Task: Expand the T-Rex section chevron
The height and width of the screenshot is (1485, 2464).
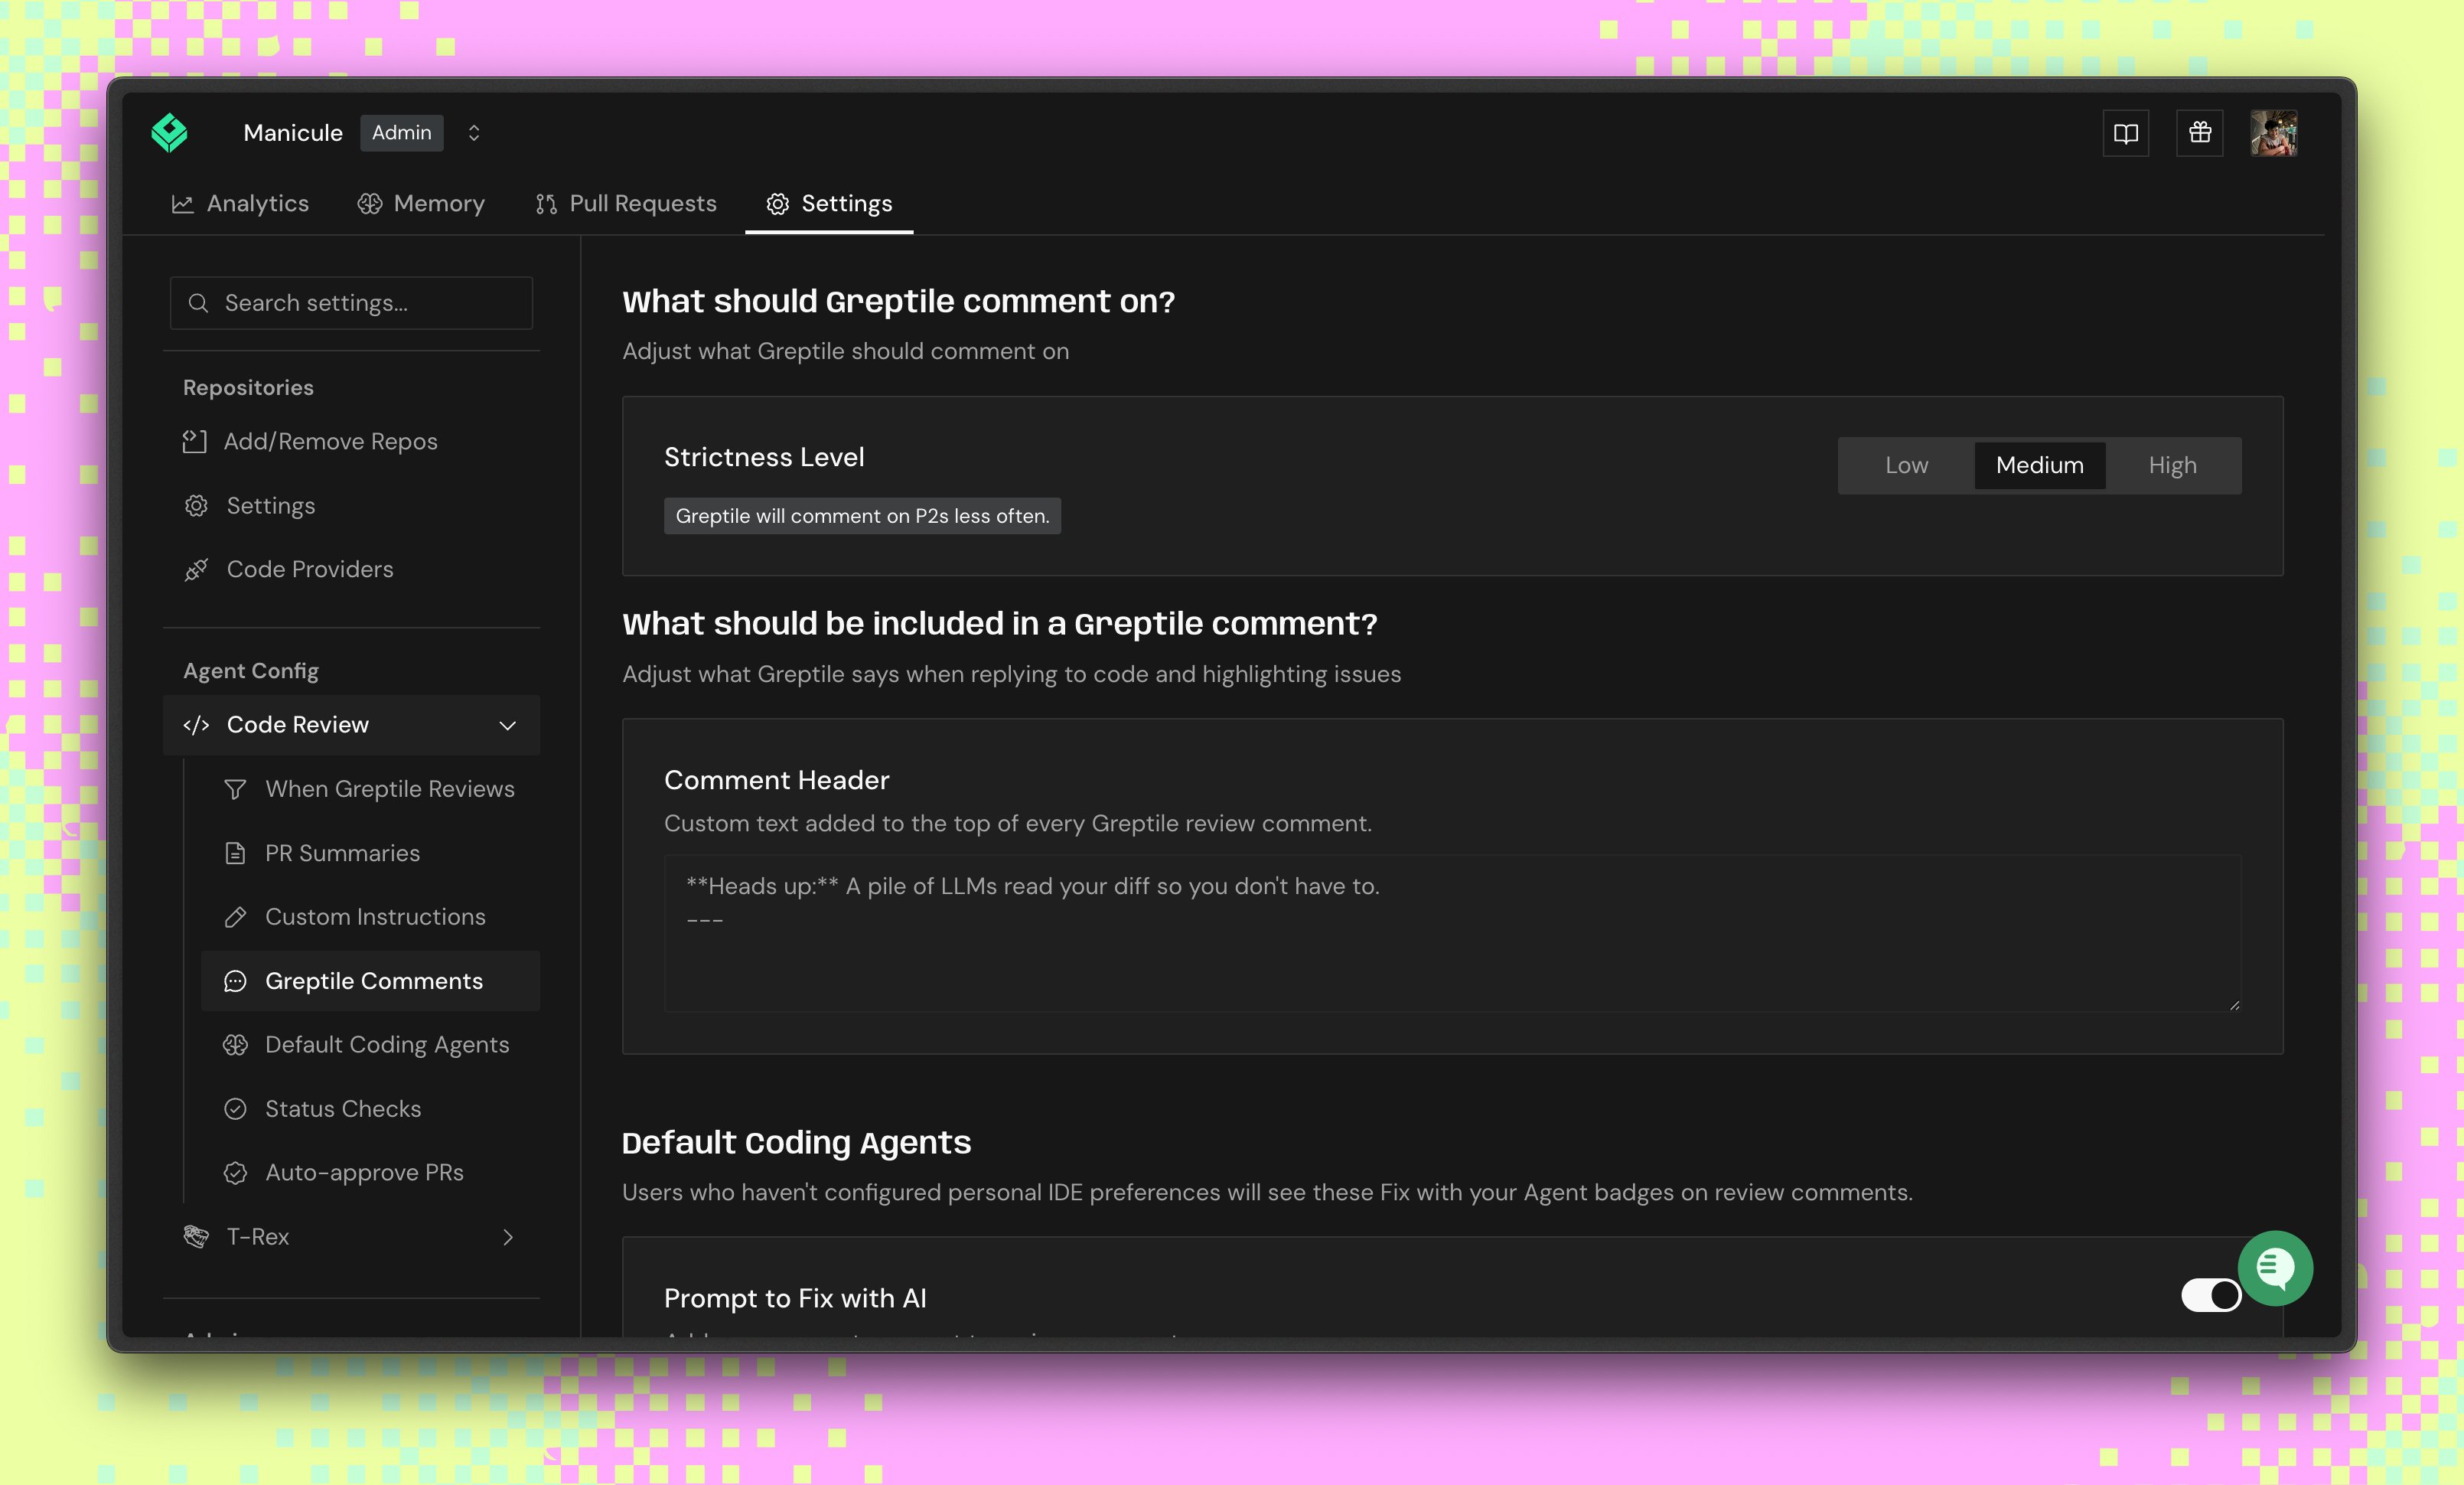Action: tap(508, 1237)
